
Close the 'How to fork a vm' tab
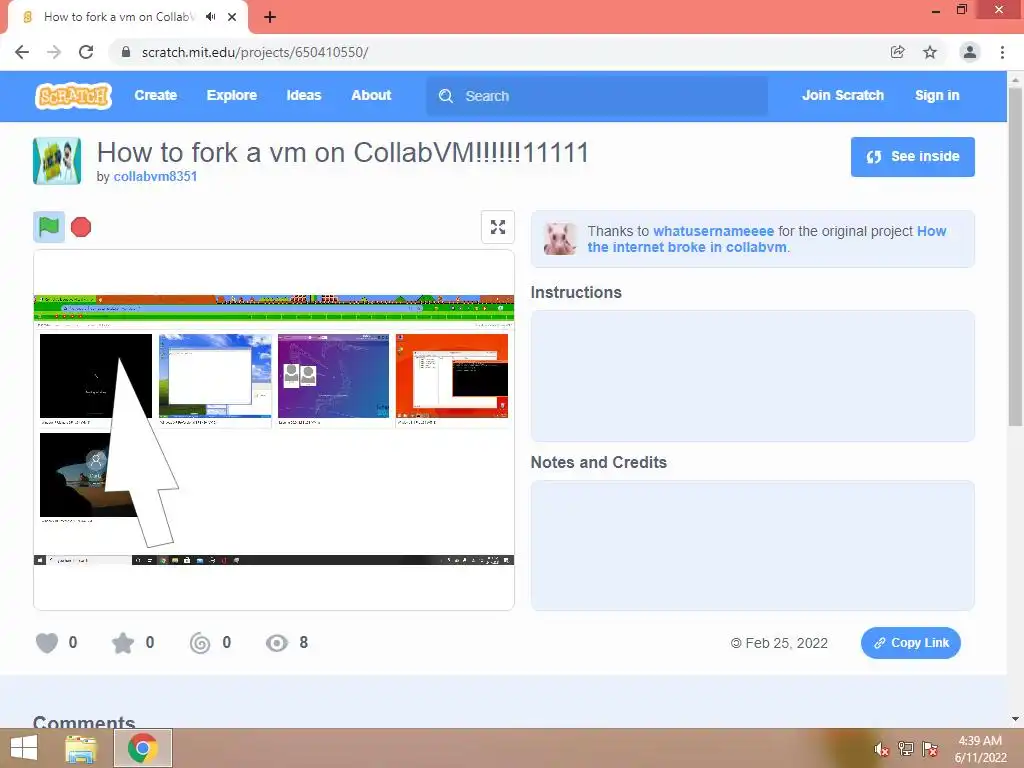tap(232, 17)
